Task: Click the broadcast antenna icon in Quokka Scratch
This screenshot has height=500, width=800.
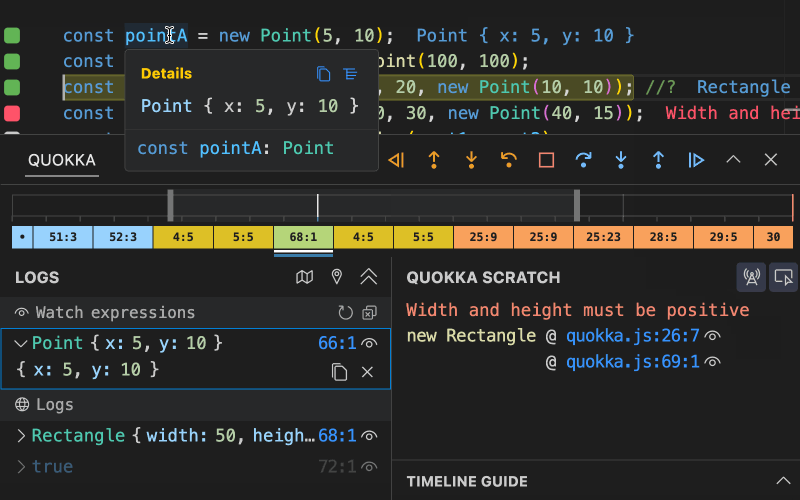Action: click(751, 277)
